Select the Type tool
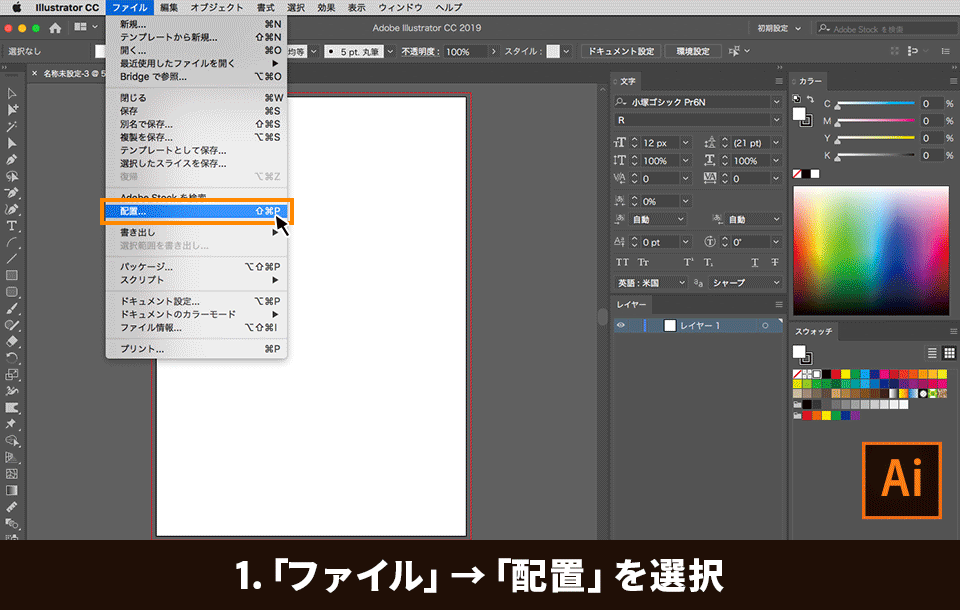The image size is (960, 610). click(x=13, y=227)
